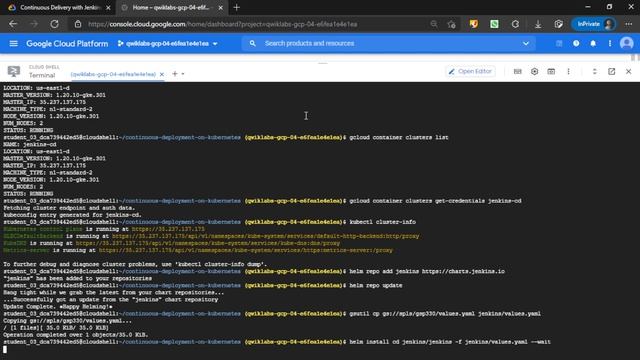Reload the current page
The image size is (640, 360).
coord(54,24)
